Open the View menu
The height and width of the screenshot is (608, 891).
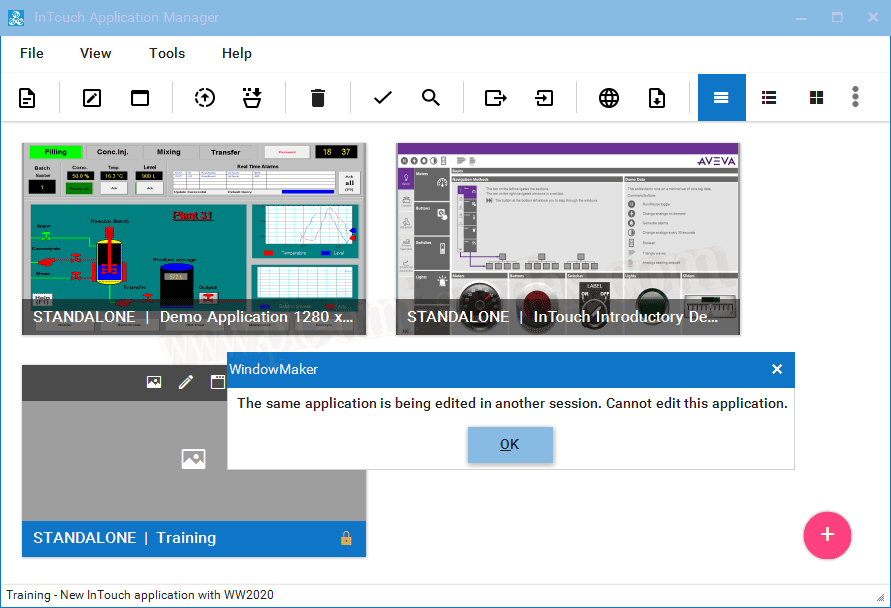coord(96,53)
